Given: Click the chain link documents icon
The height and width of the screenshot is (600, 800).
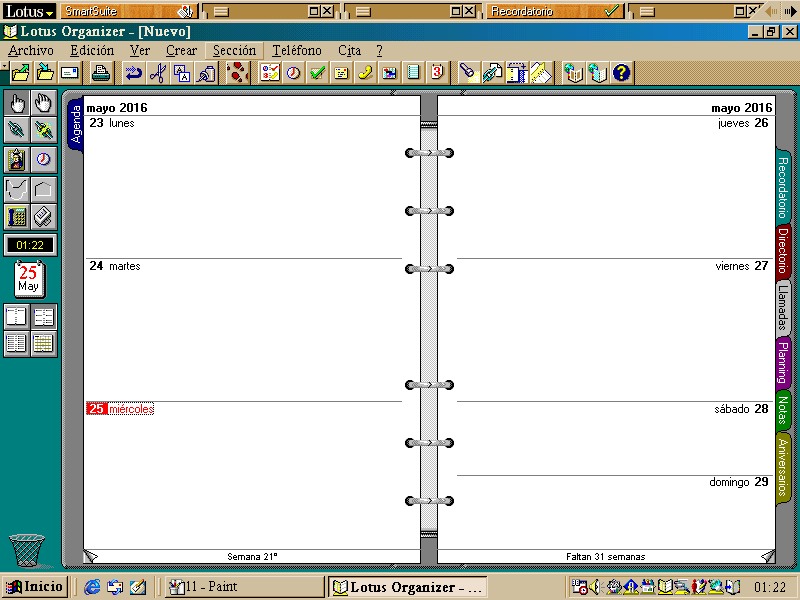Looking at the screenshot, I should [492, 72].
